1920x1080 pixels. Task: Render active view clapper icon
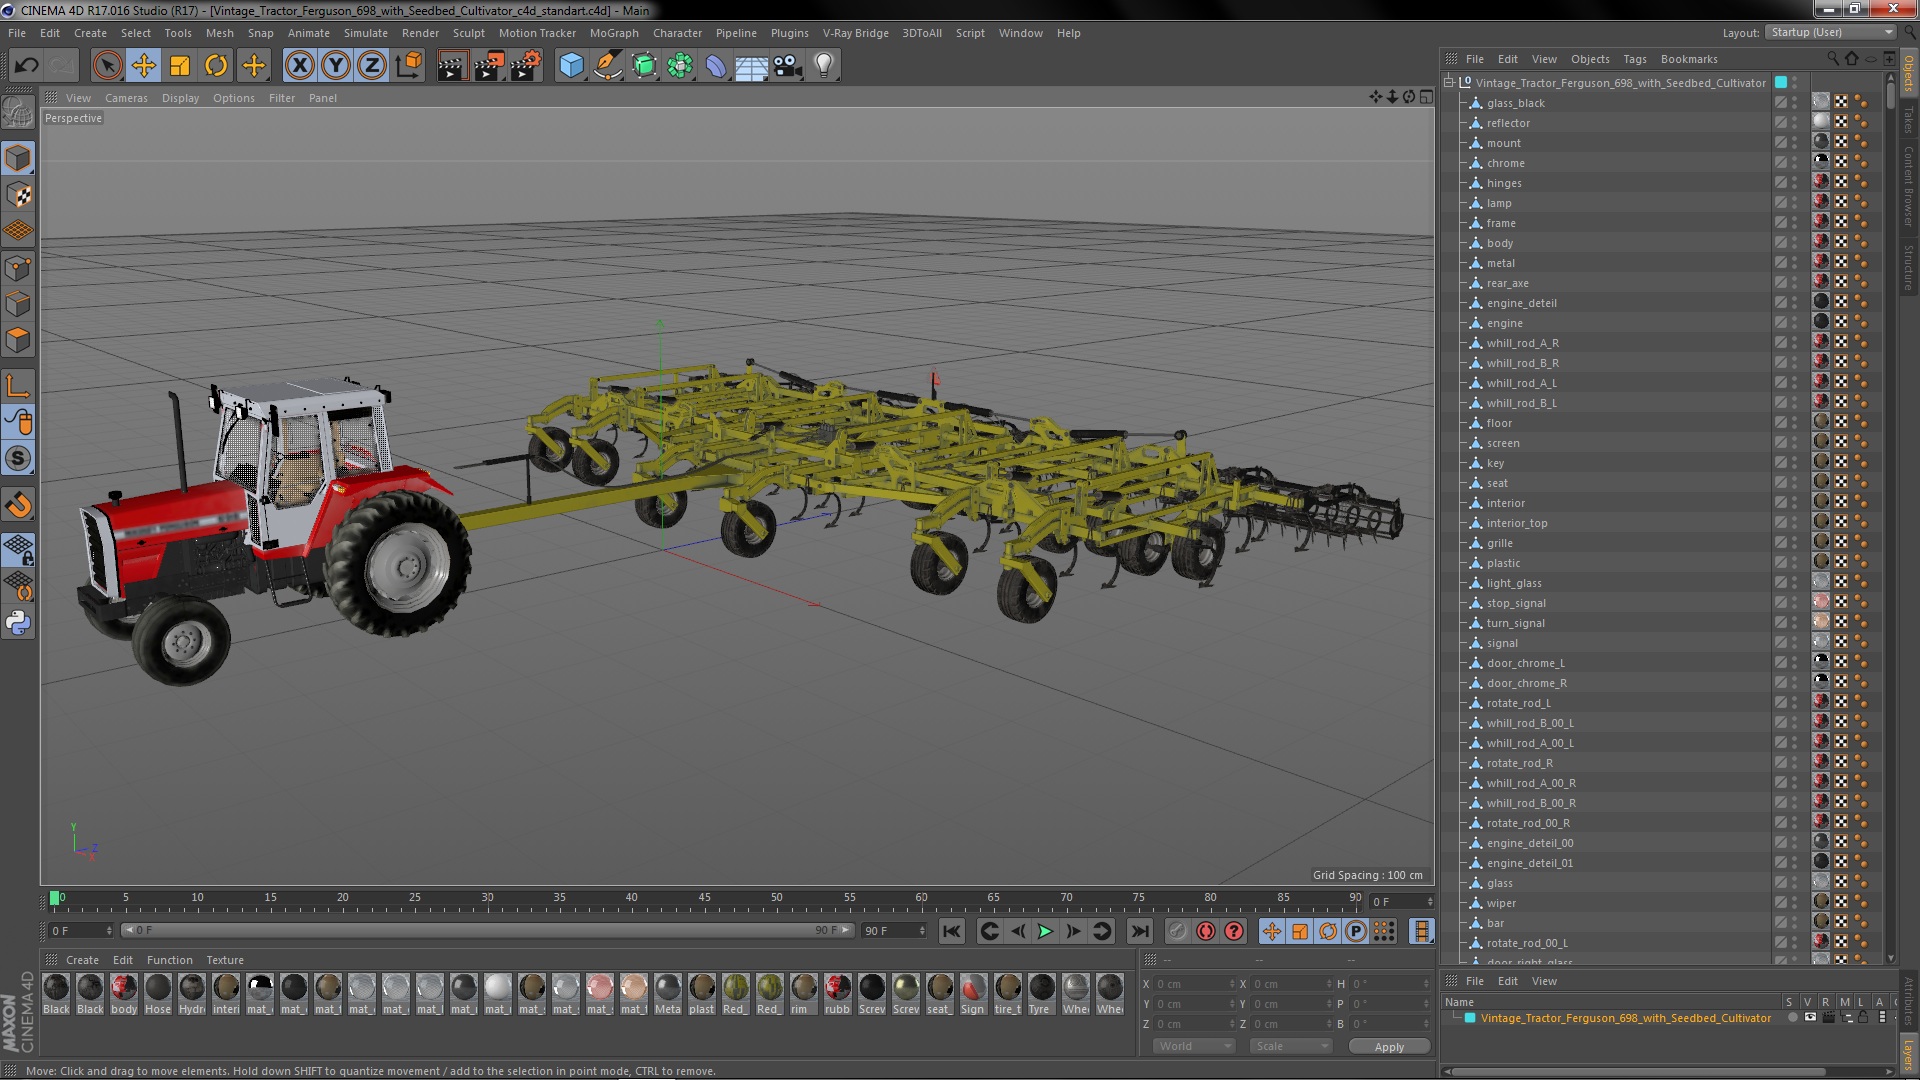point(452,66)
